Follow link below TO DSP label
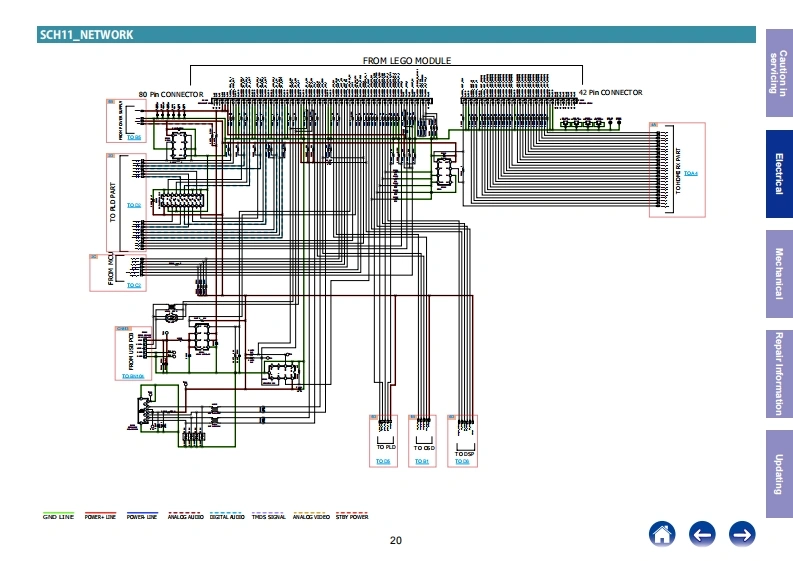Image resolution: width=793 pixels, height=561 pixels. coord(462,461)
